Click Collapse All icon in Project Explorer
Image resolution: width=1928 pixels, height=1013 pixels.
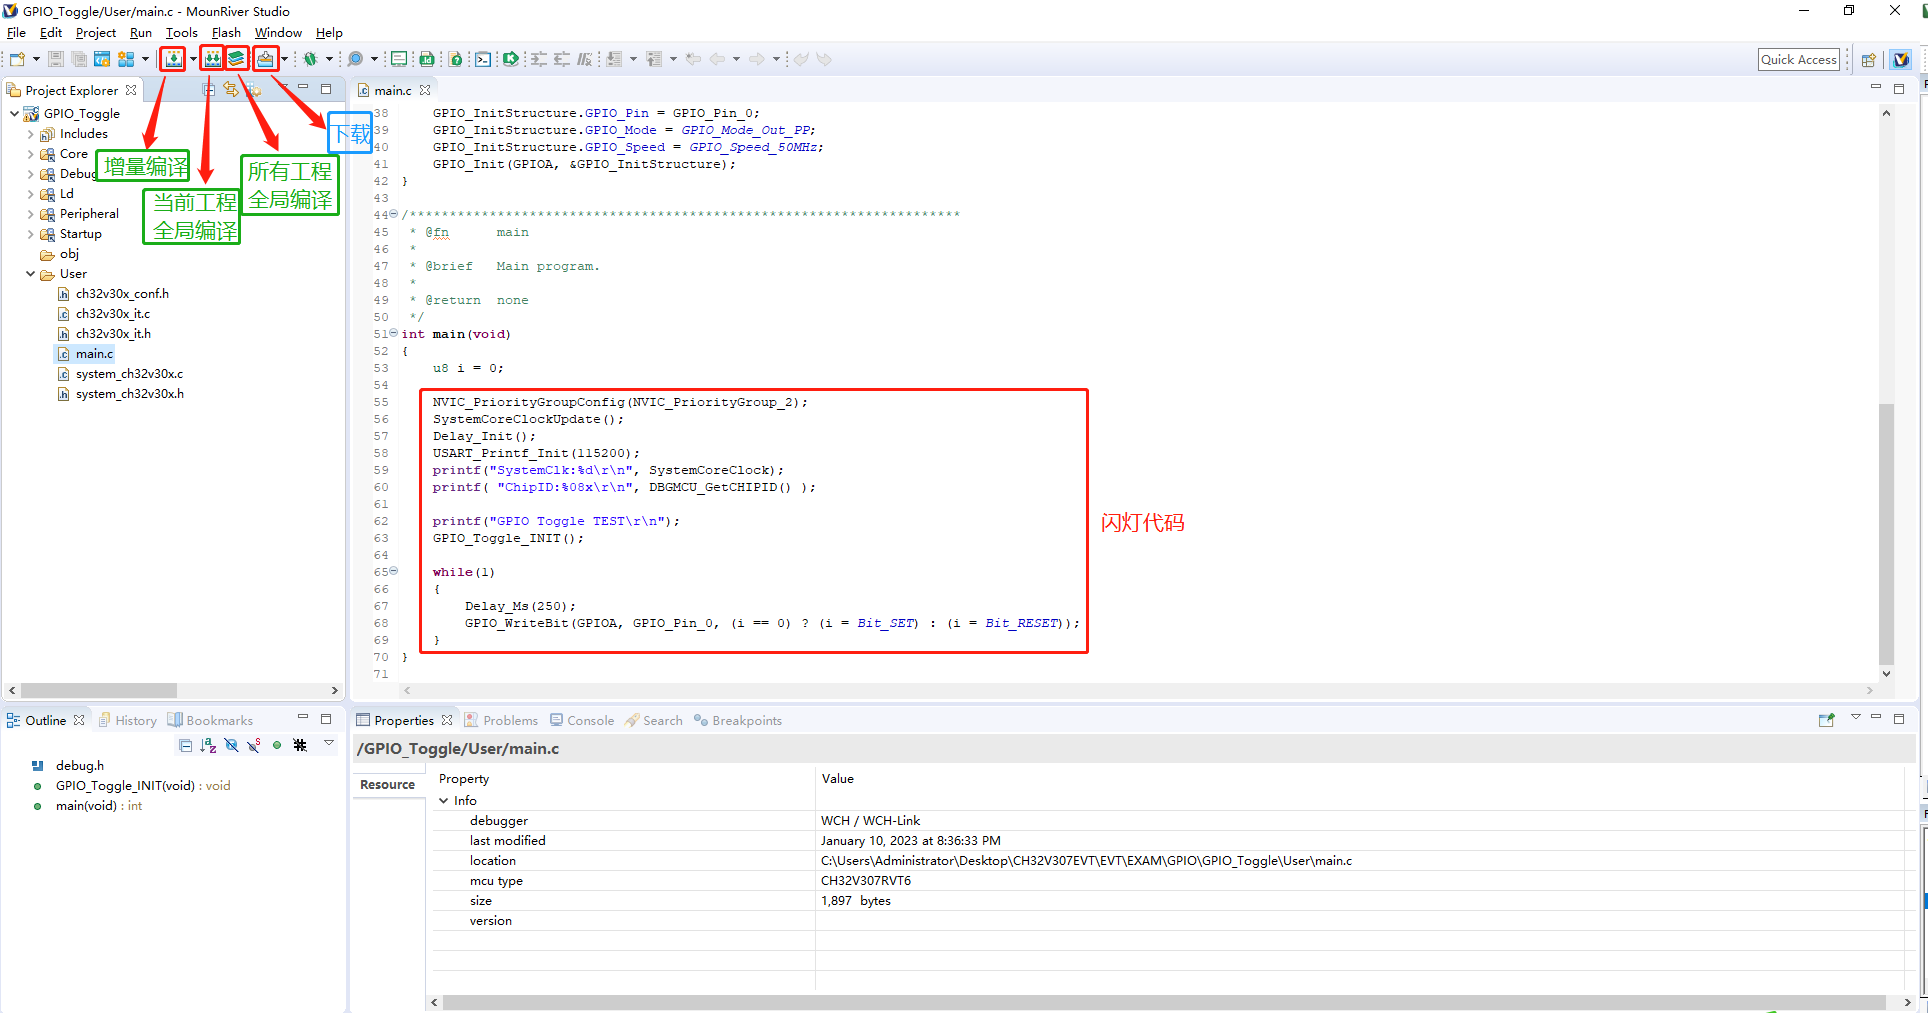[x=208, y=89]
